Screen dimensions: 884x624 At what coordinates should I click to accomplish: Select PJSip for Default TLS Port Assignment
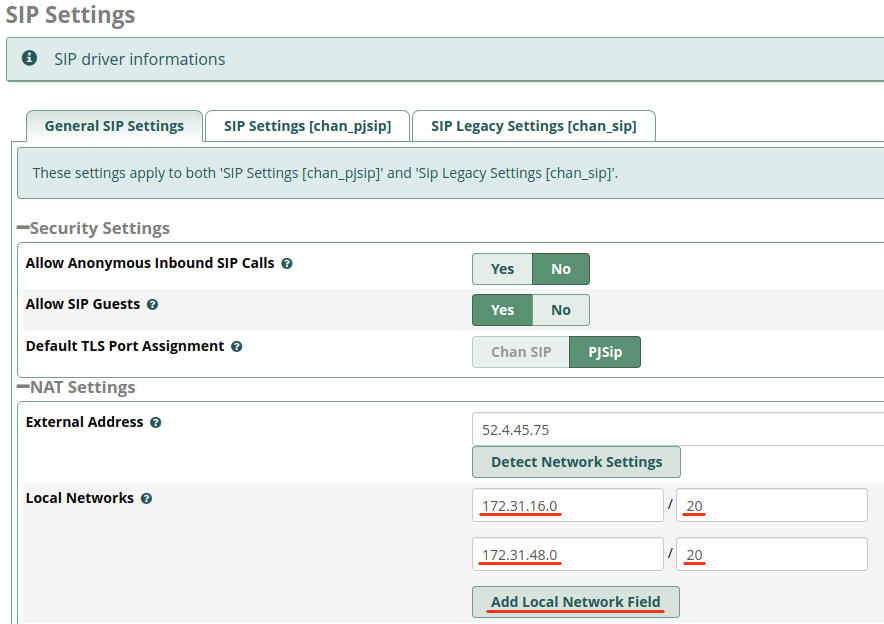(604, 352)
